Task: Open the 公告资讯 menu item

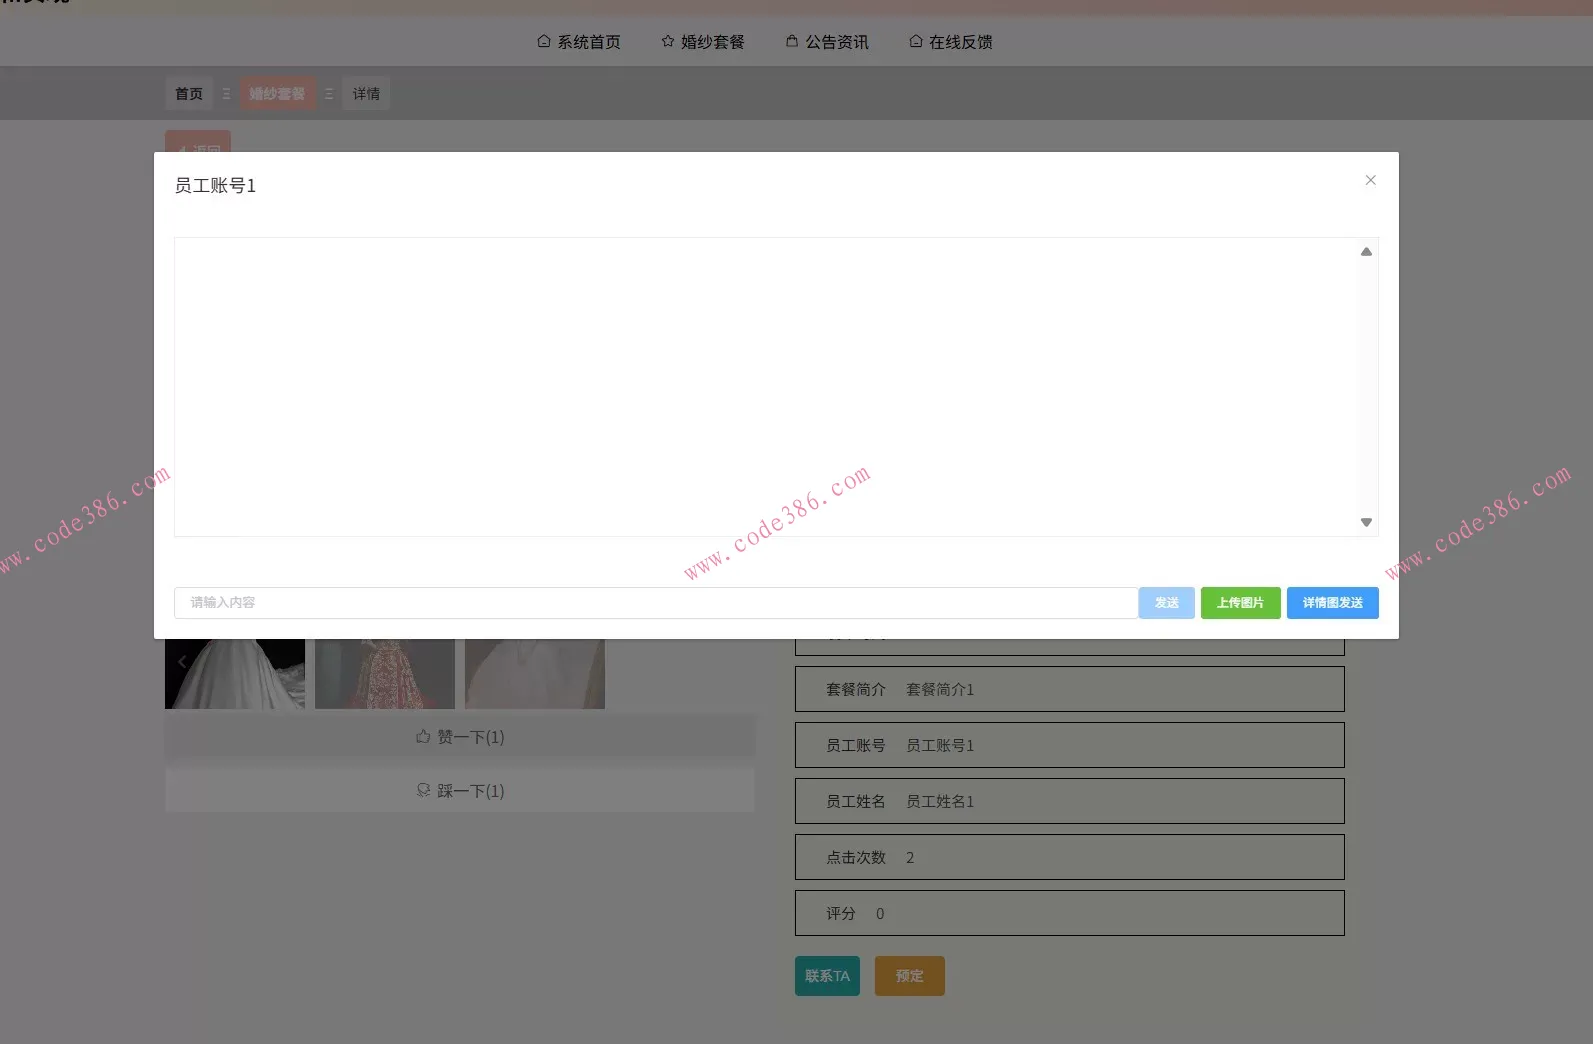Action: point(827,42)
